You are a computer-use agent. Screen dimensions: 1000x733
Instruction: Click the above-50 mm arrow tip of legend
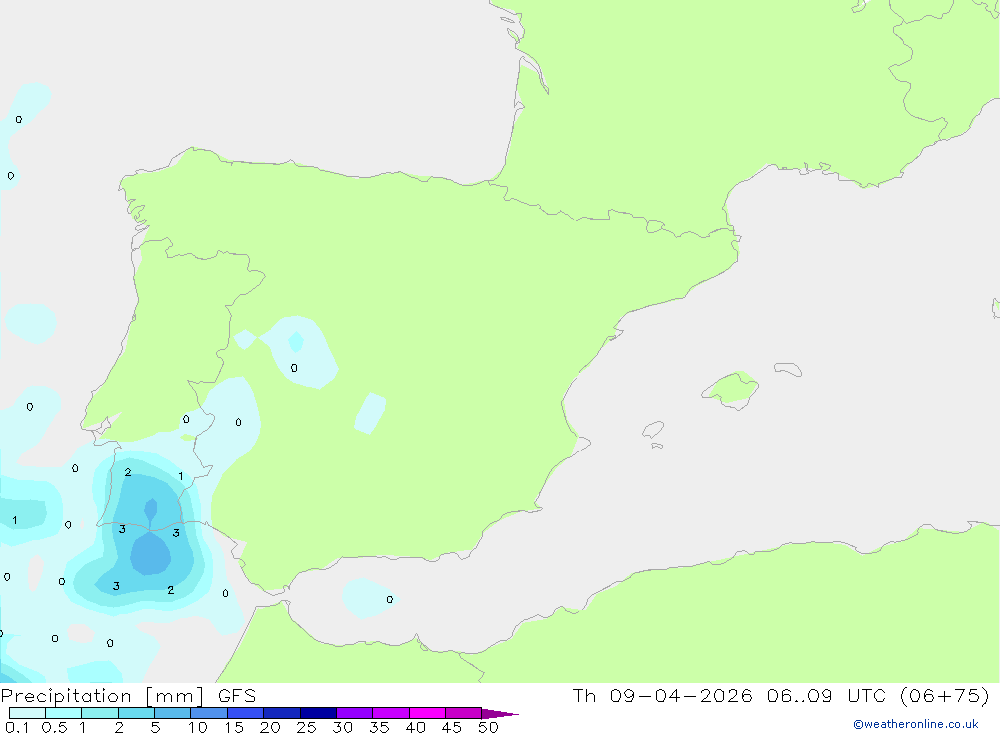pyautogui.click(x=500, y=713)
